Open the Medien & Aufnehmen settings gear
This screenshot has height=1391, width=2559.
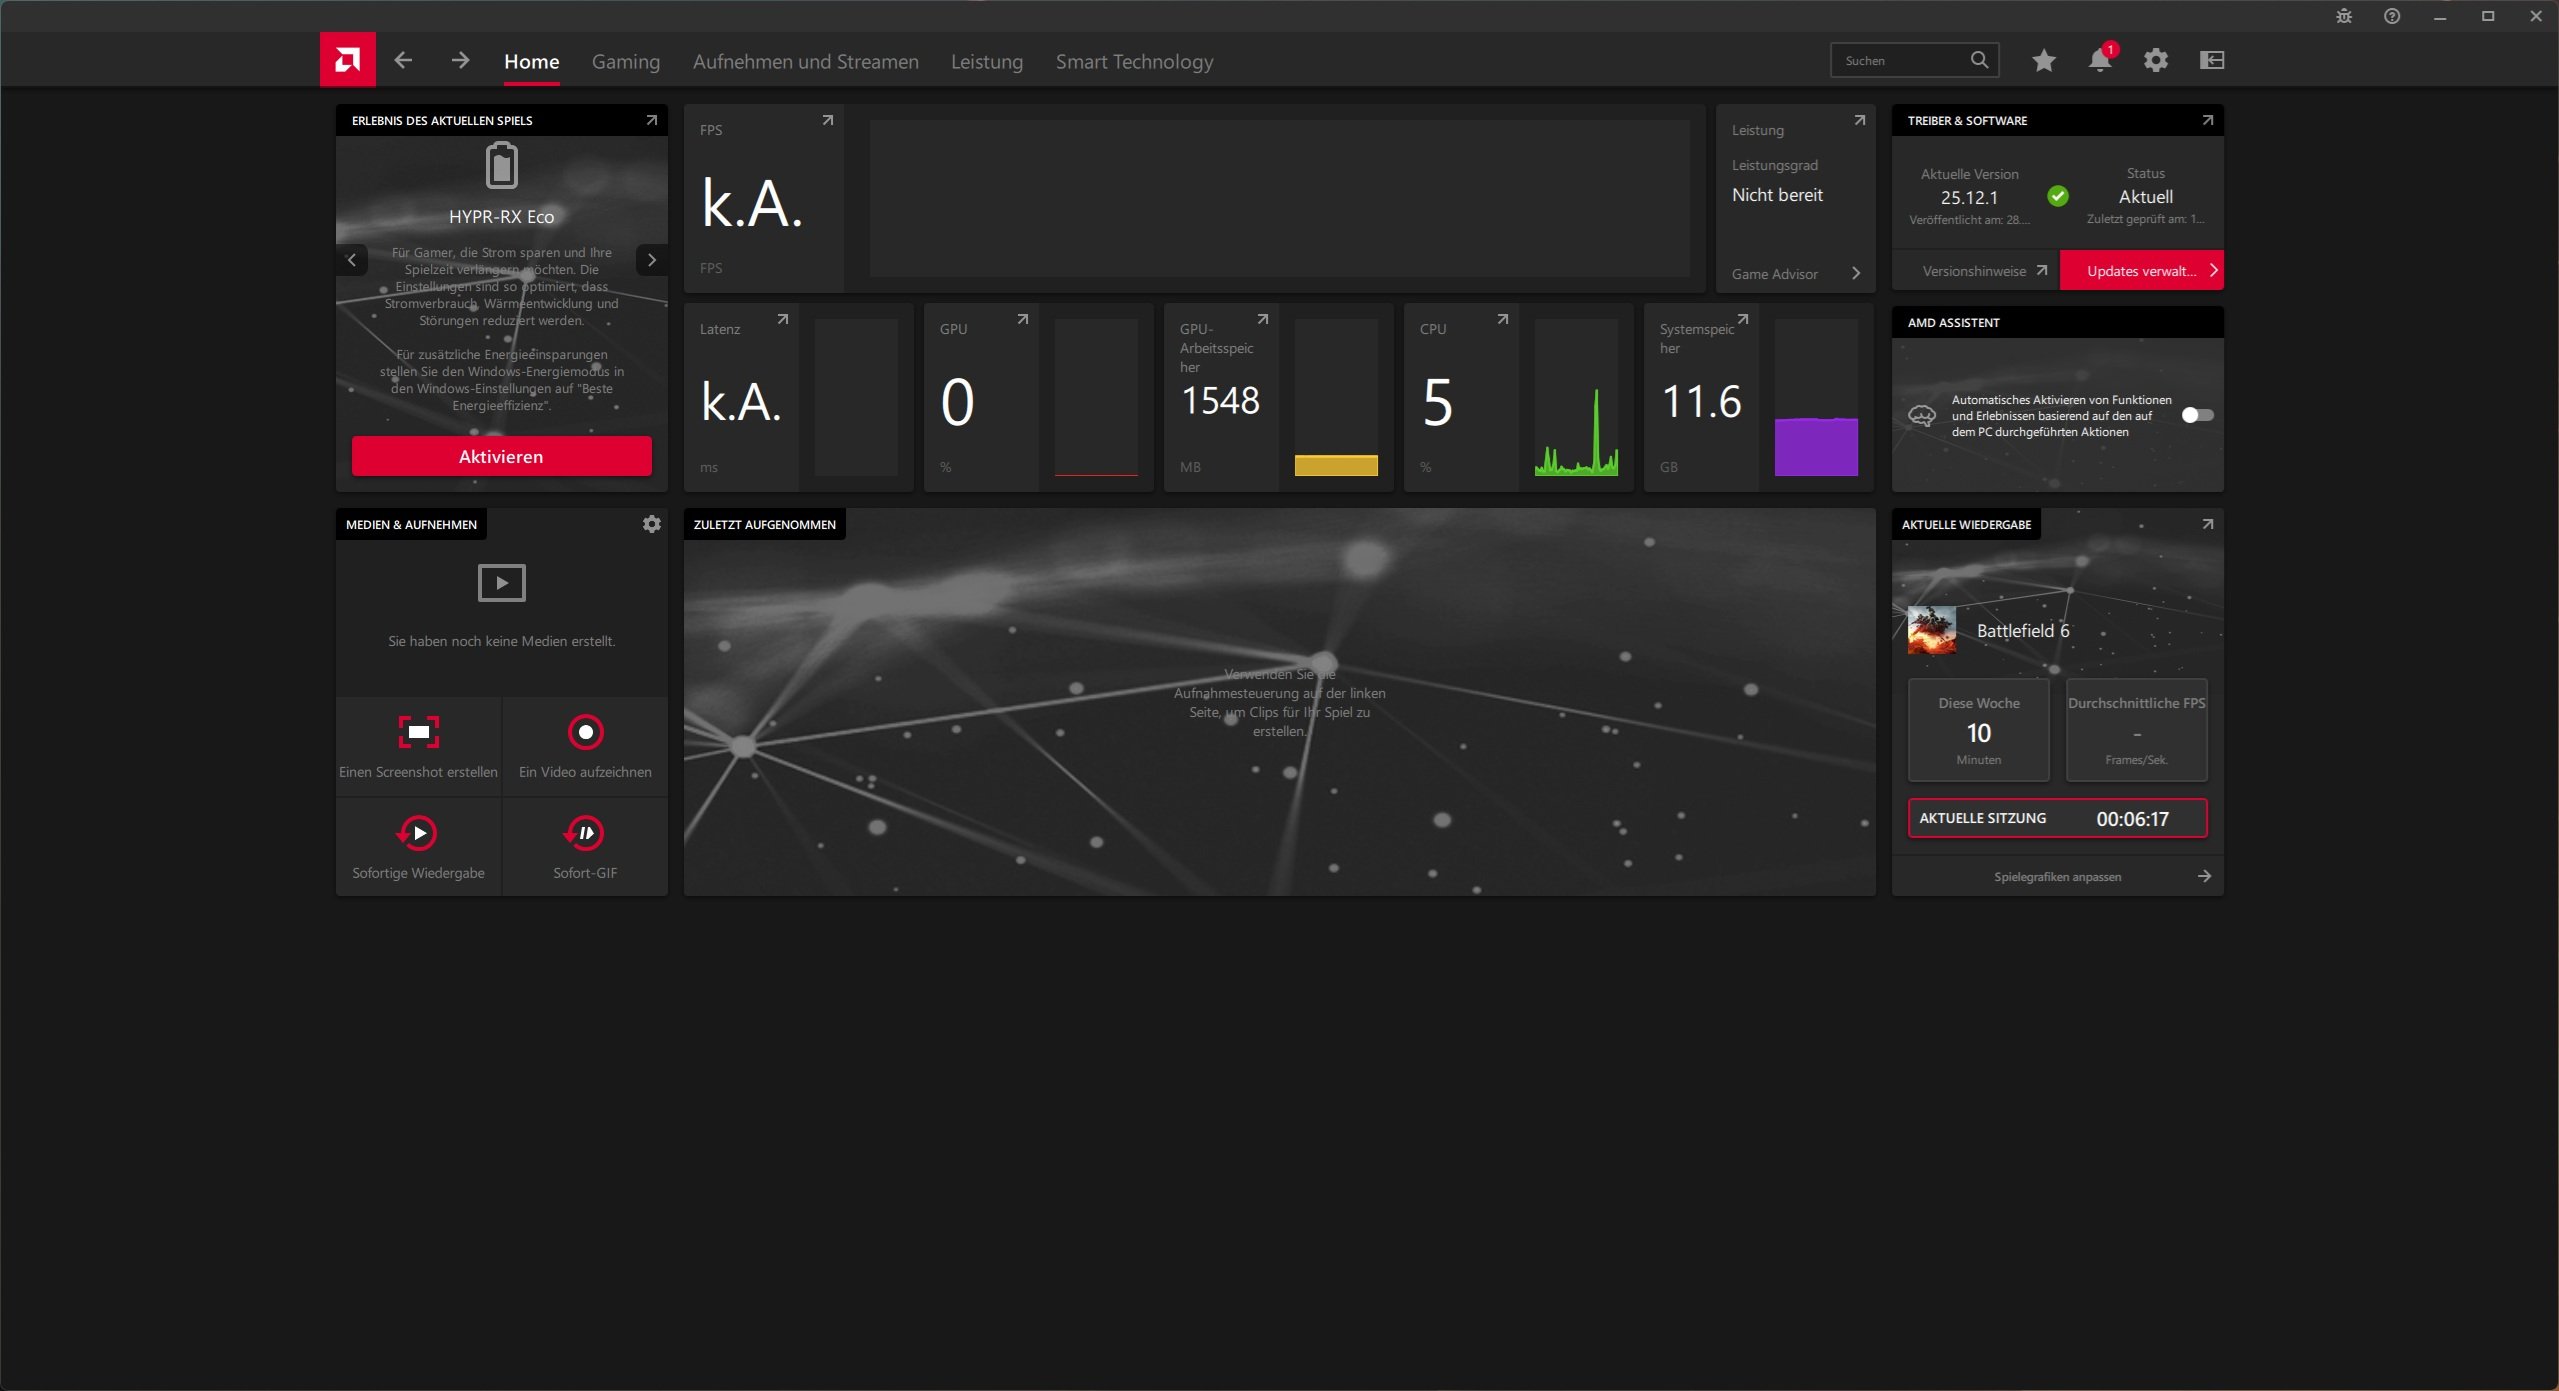[651, 524]
